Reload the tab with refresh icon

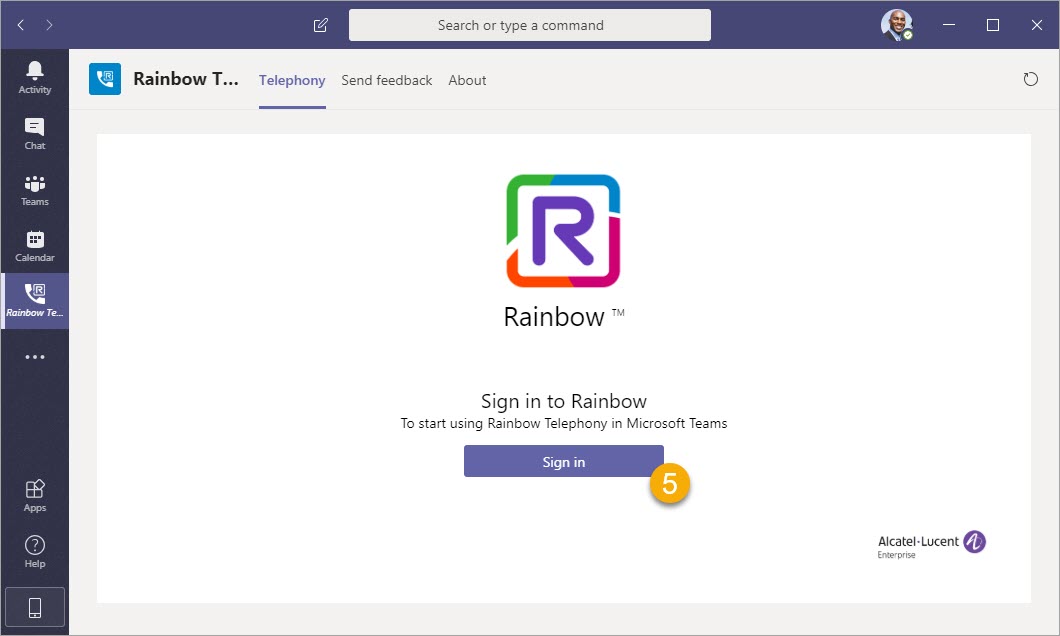pos(1030,79)
